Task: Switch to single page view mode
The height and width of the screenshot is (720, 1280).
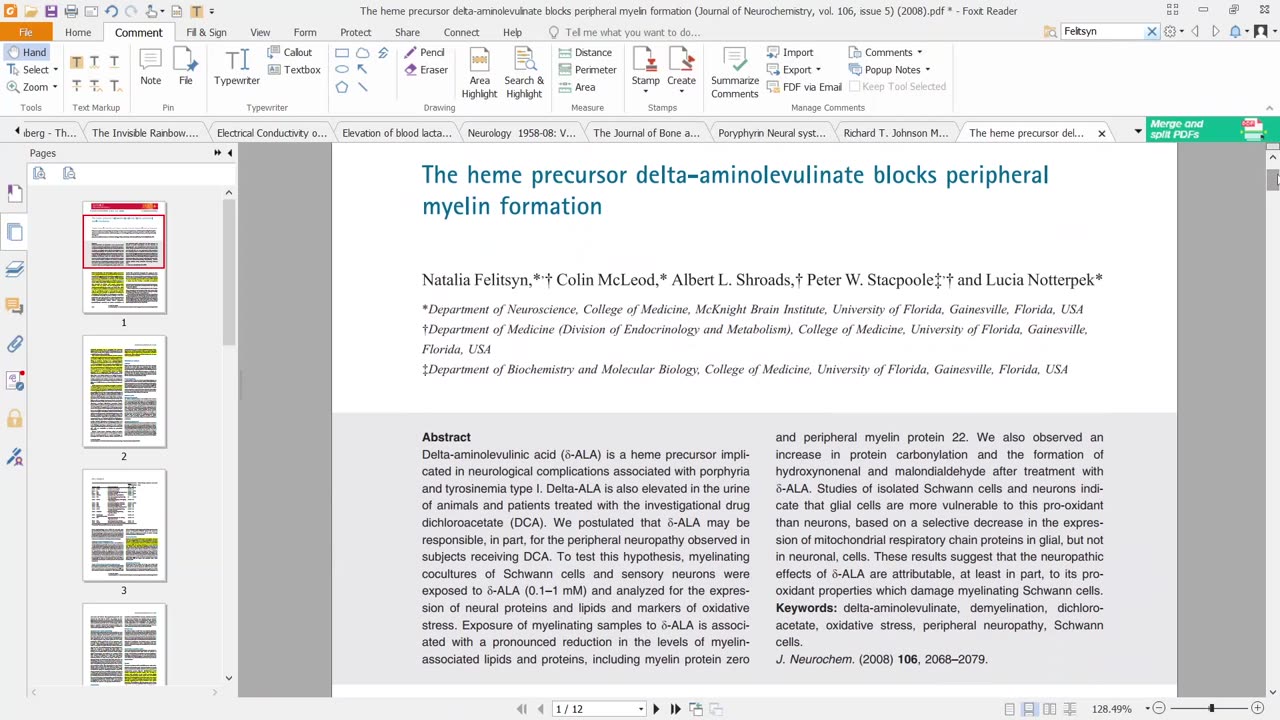Action: coord(1009,709)
